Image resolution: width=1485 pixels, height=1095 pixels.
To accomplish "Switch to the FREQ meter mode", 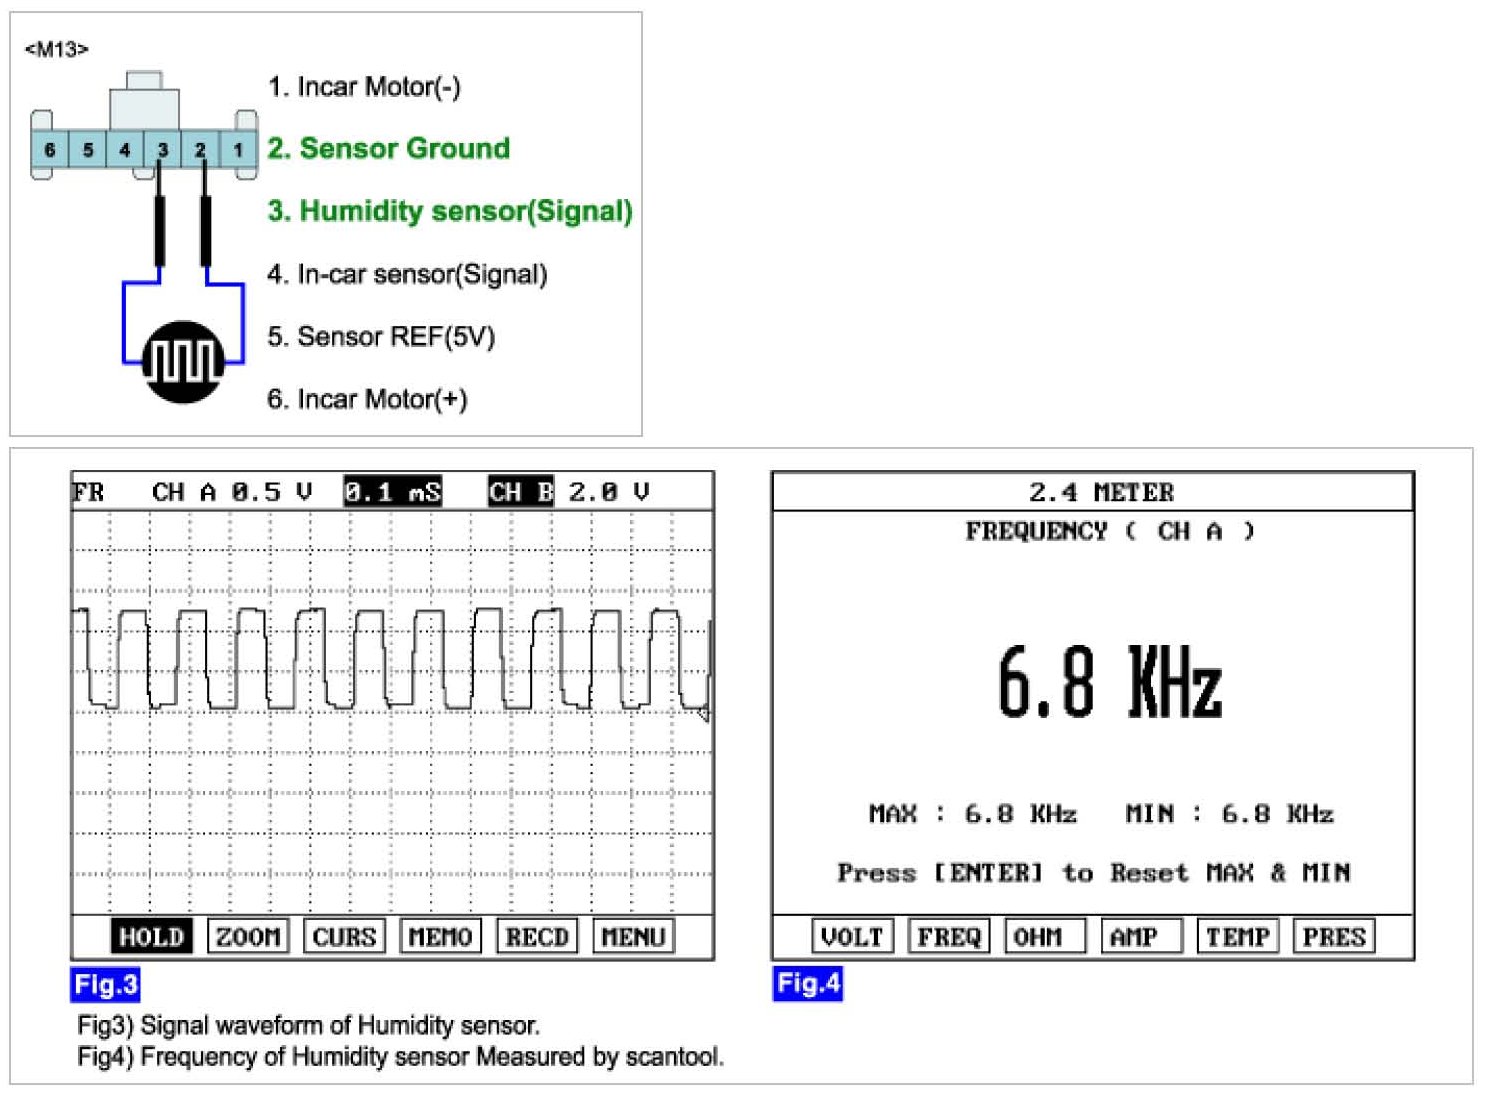I will pyautogui.click(x=949, y=937).
